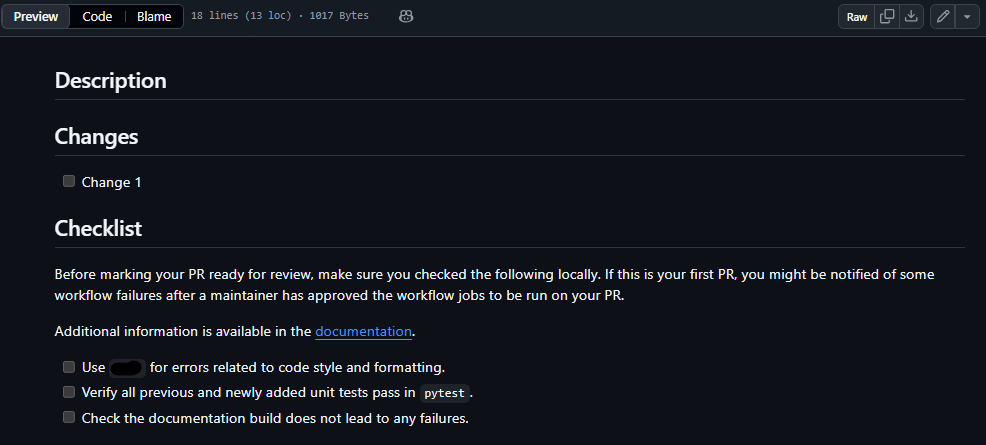Open the documentation link

tap(363, 331)
